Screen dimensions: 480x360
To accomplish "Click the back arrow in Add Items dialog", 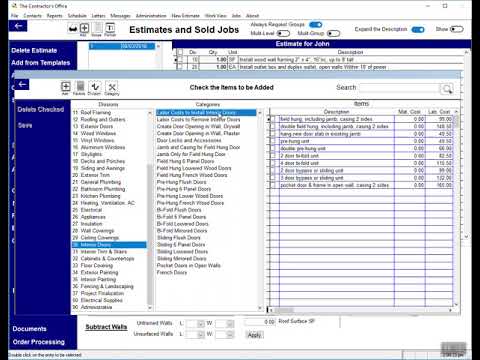I will point(22,84).
